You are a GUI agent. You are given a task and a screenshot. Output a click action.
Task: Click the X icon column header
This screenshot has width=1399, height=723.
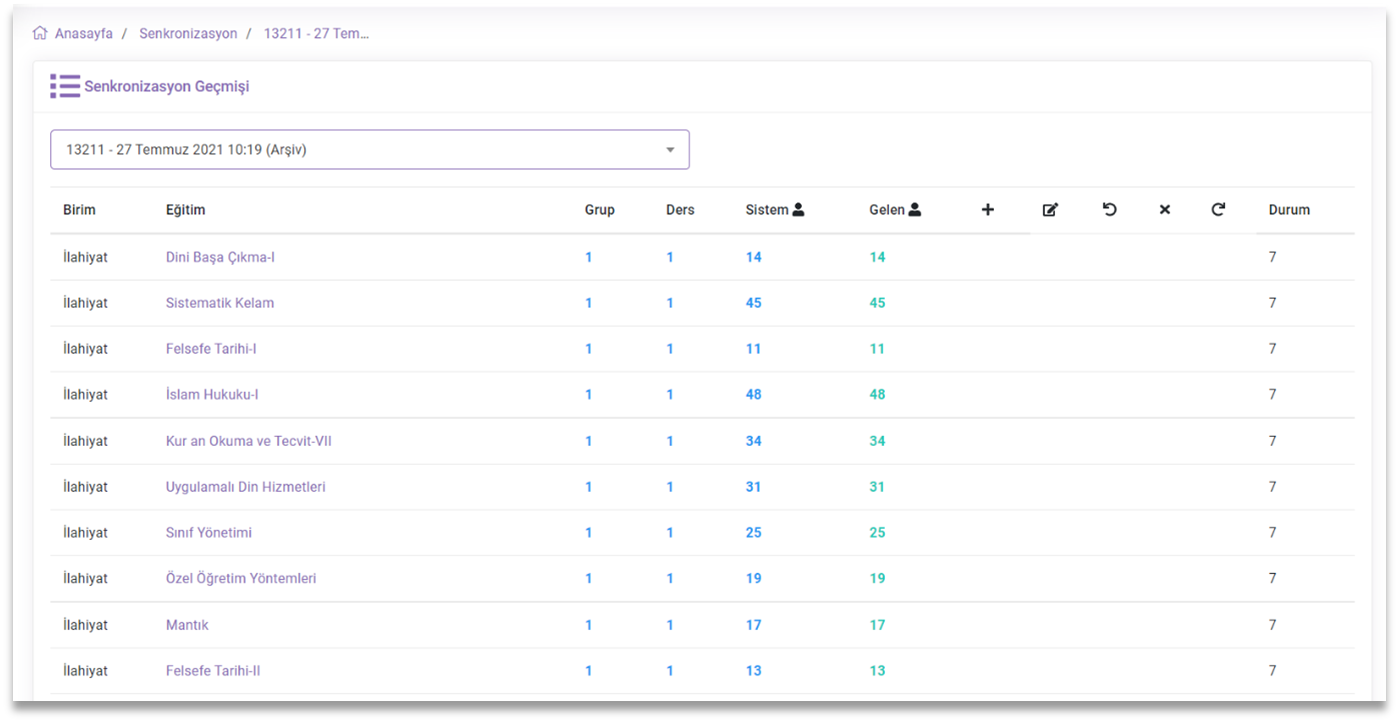point(1164,210)
